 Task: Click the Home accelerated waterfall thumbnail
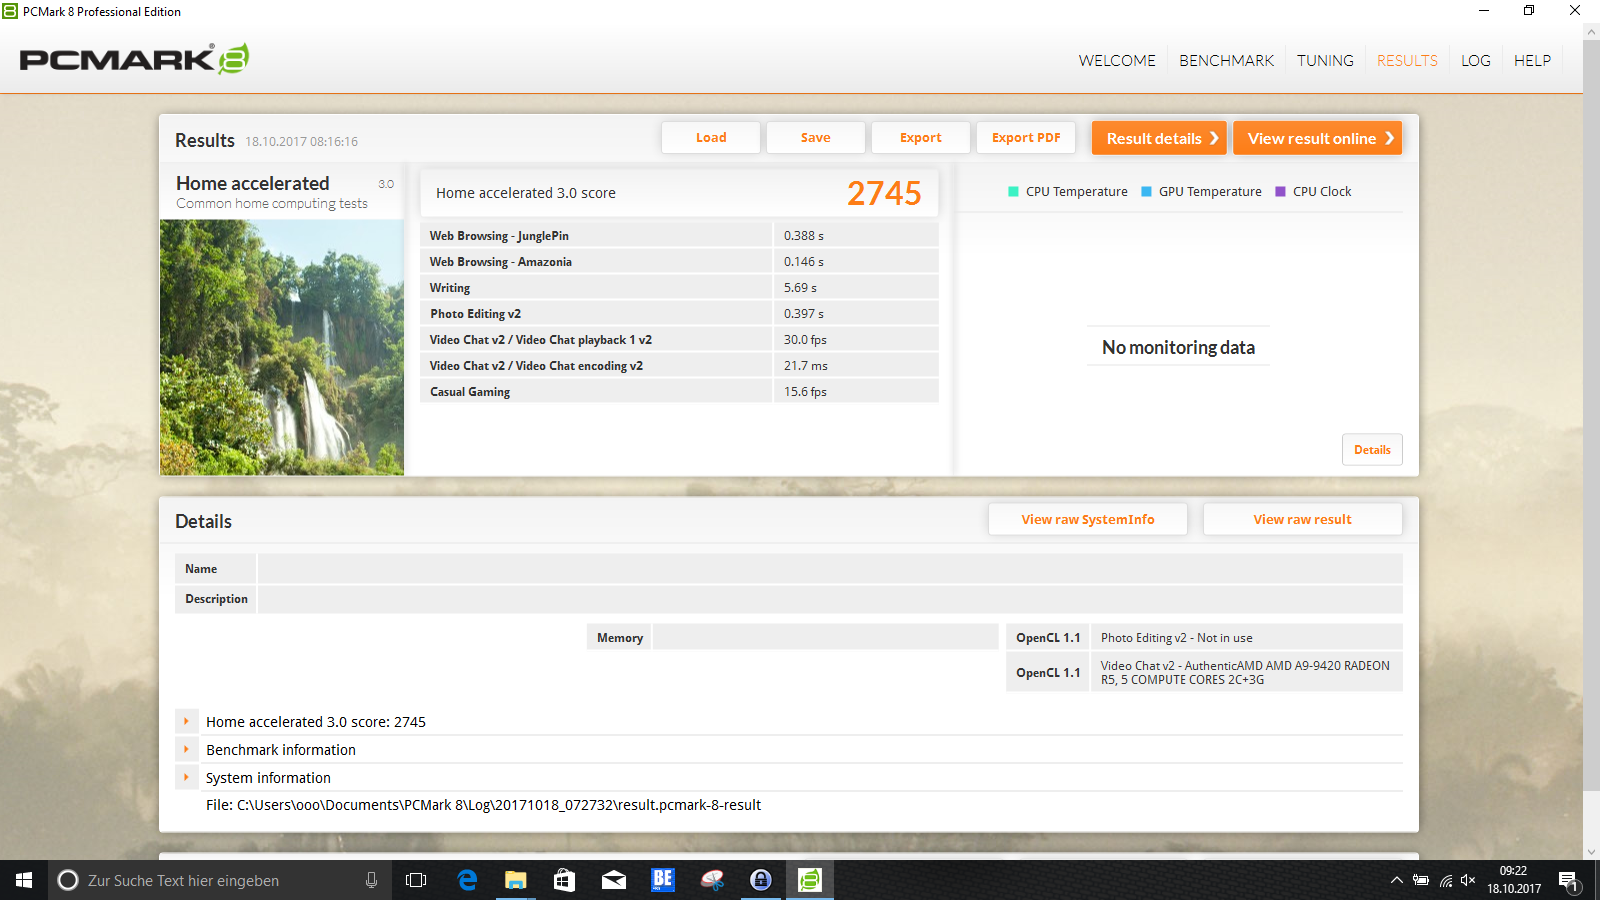282,347
